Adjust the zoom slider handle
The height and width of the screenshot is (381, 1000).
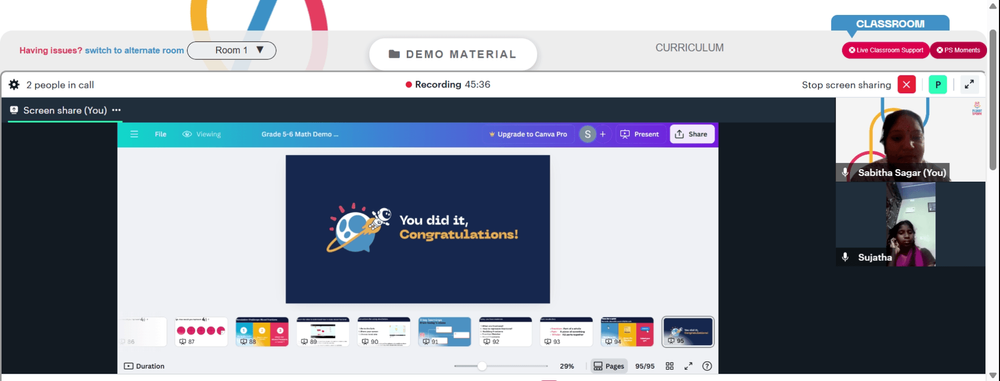coord(482,366)
